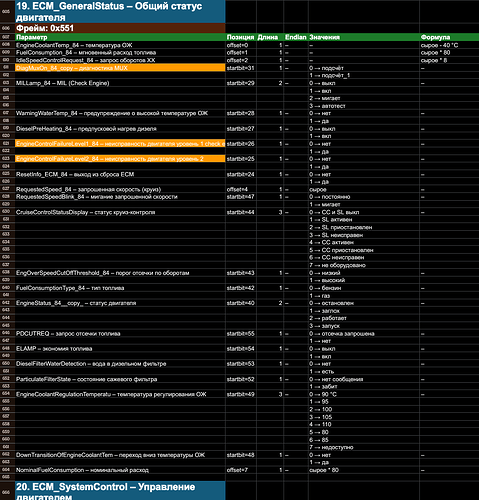
Task: Select the '1 → забит' value cell
Action: 364,387
